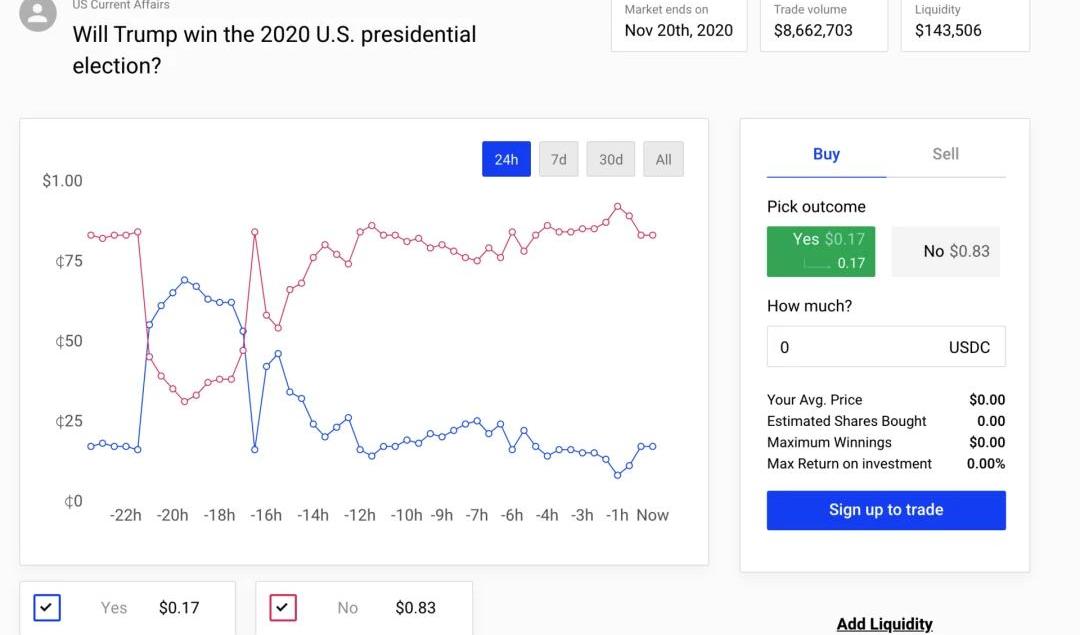This screenshot has height=635, width=1080.
Task: Click the mini sparkline icon in Yes button
Action: (818, 263)
